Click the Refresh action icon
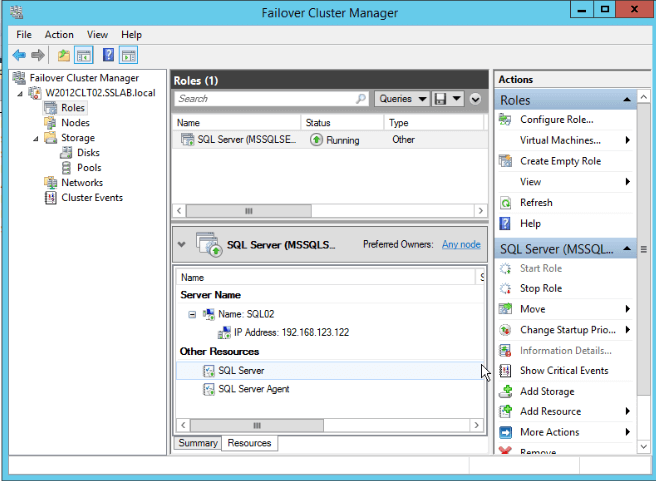The height and width of the screenshot is (481, 656). (x=505, y=202)
